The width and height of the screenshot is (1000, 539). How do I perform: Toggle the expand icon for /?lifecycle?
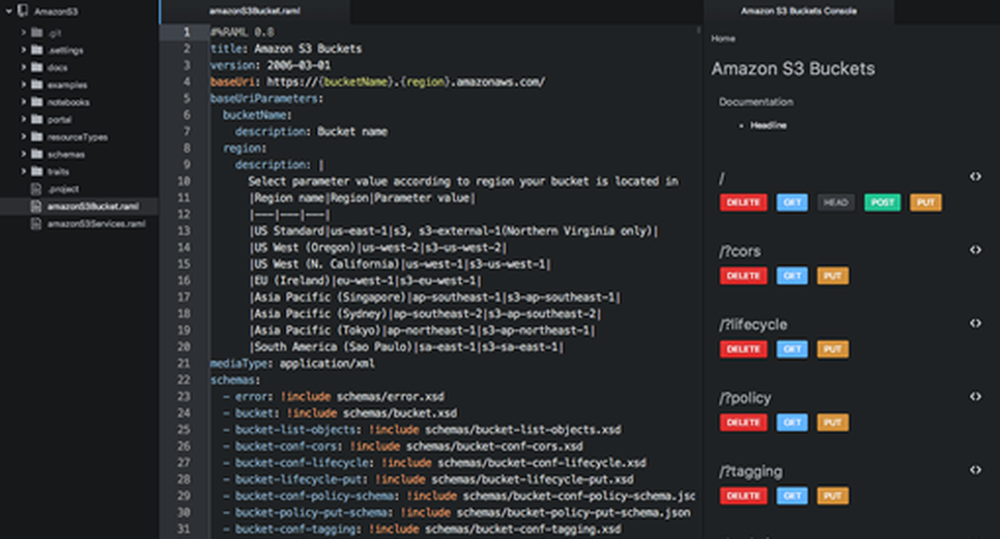click(976, 323)
